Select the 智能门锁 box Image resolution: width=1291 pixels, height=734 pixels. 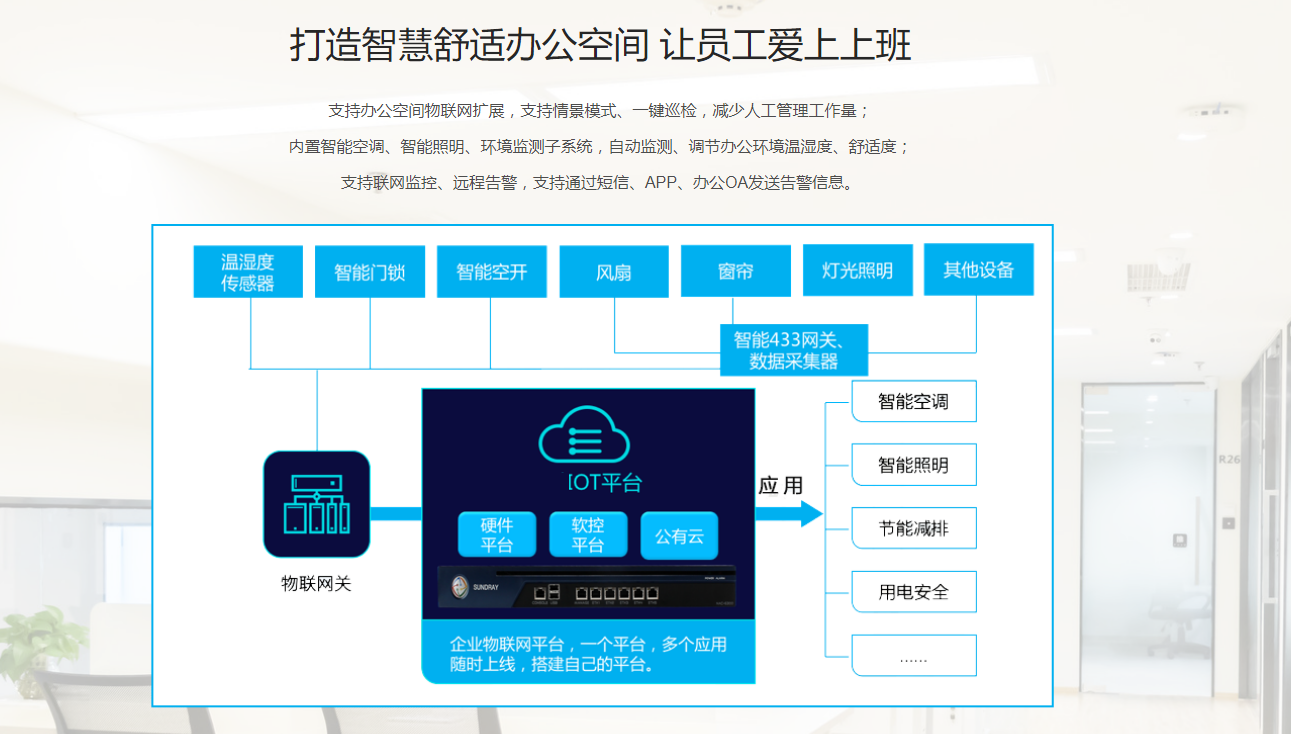(x=370, y=272)
